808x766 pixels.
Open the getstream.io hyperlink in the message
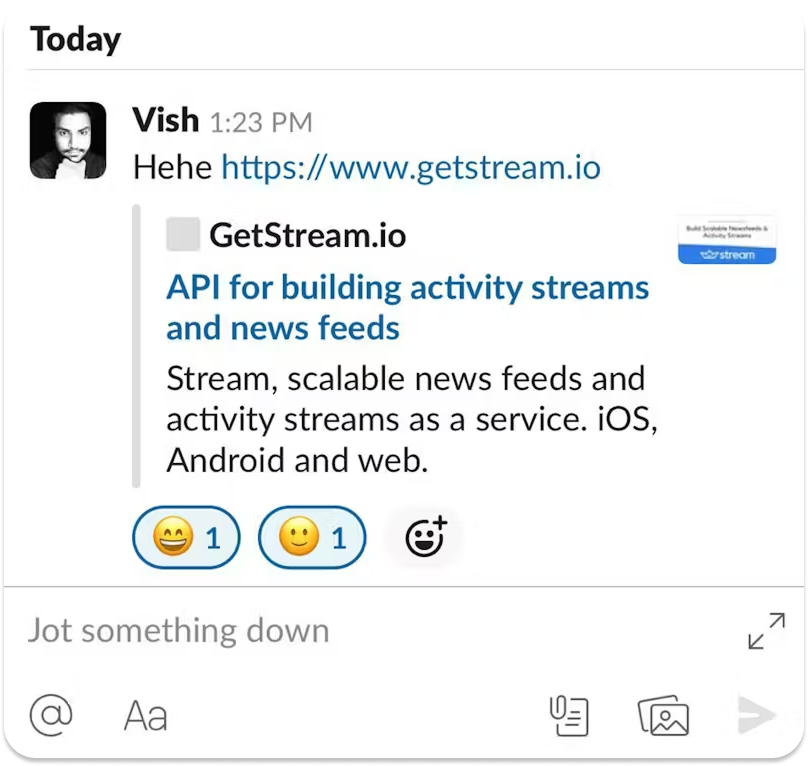[x=409, y=168]
